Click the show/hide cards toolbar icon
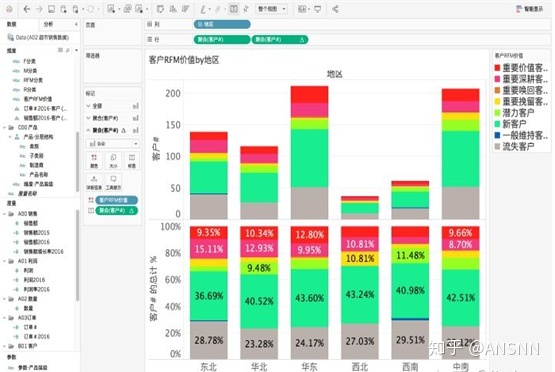Screen dimensions: 555x372 [302, 9]
